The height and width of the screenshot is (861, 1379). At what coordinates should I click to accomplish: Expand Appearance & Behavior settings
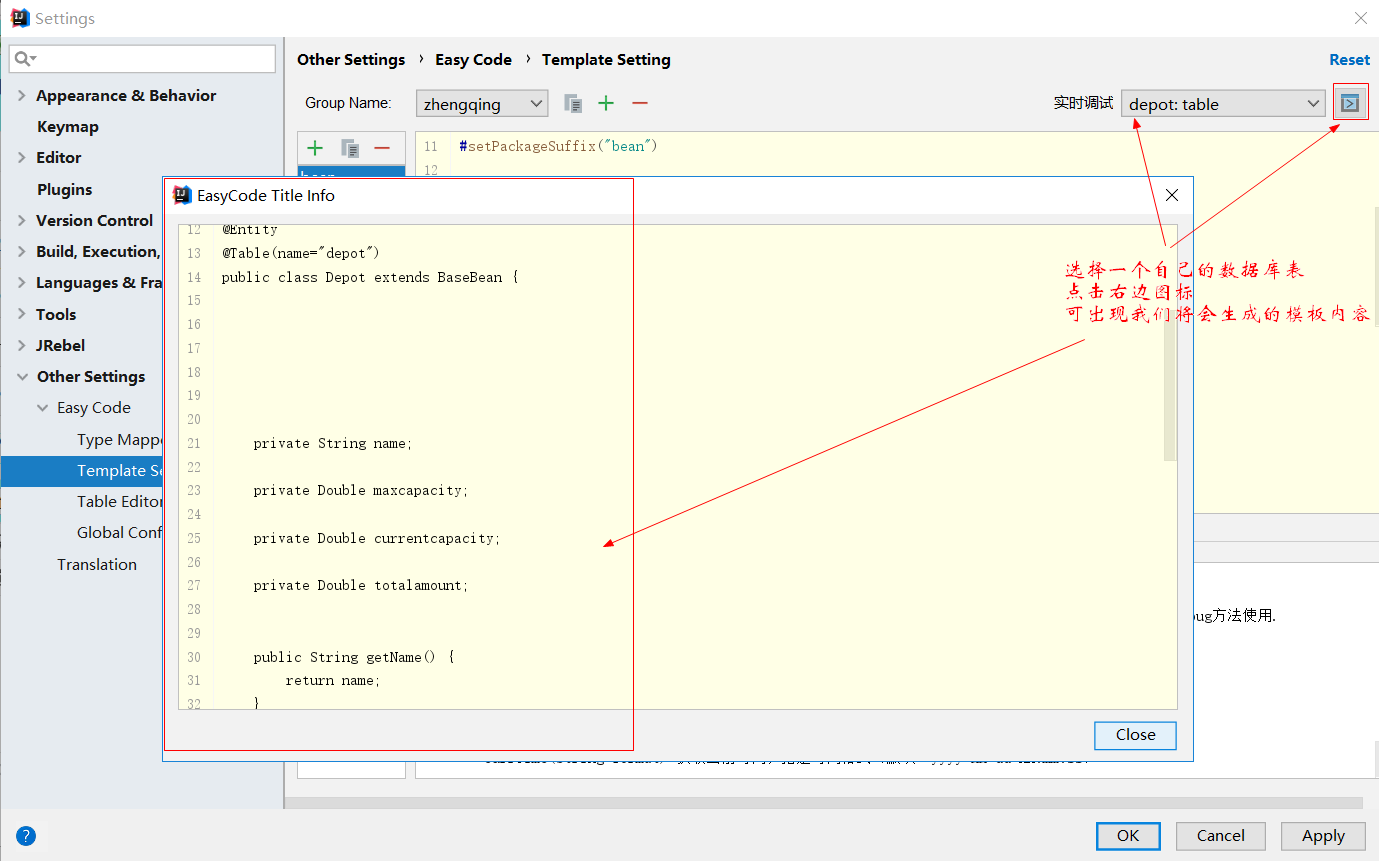pyautogui.click(x=22, y=96)
